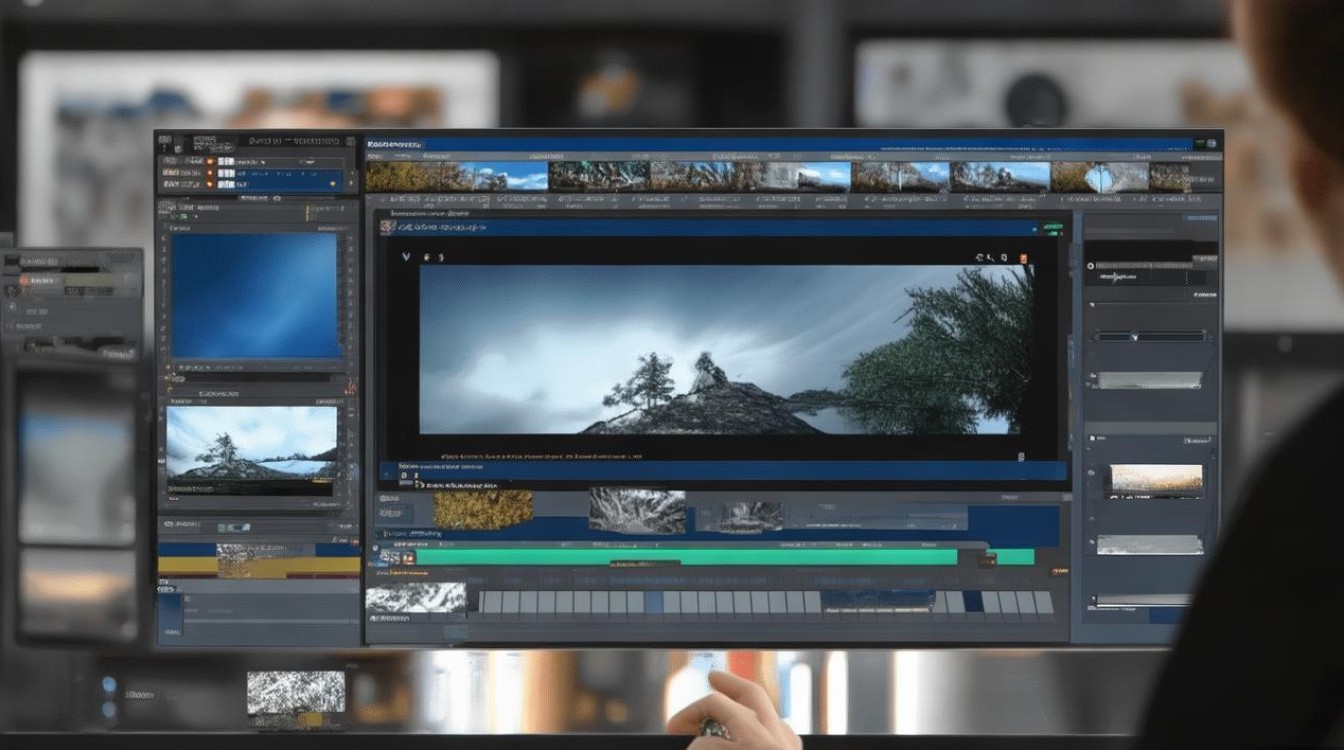Viewport: 1344px width, 750px height.
Task: Adjust the dark slider handle in right panel
Action: click(x=1133, y=337)
